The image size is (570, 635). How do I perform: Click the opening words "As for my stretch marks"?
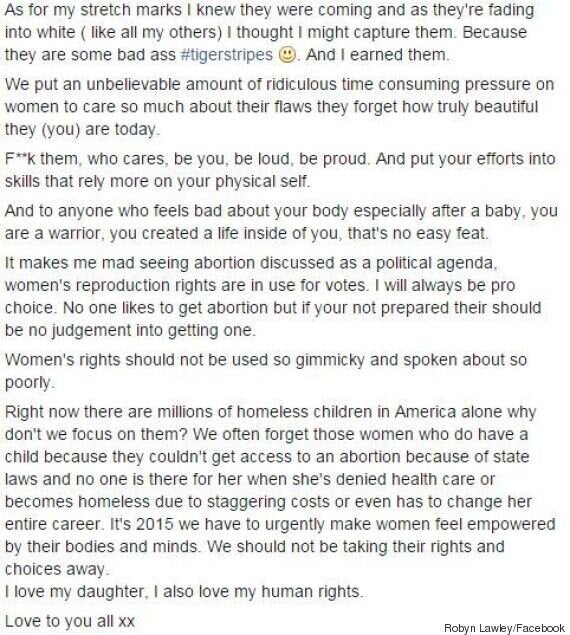(94, 10)
